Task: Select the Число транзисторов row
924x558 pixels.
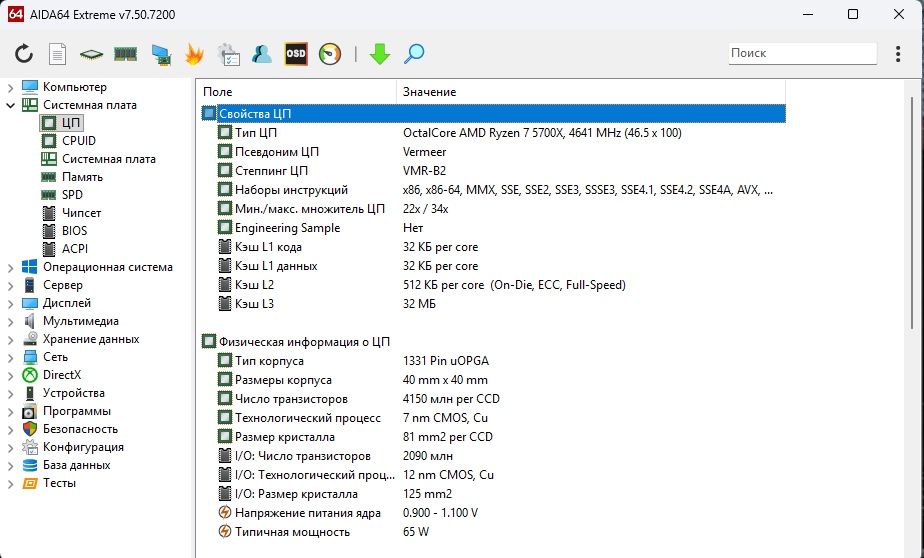Action: pyautogui.click(x=493, y=399)
